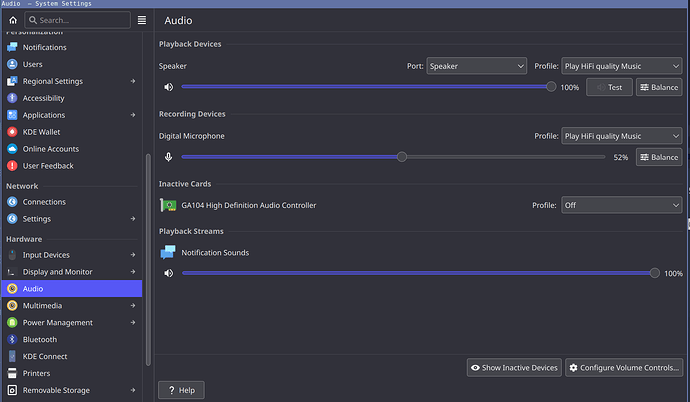Click the Applications sidebar icon
This screenshot has height=402, width=690.
[12, 115]
